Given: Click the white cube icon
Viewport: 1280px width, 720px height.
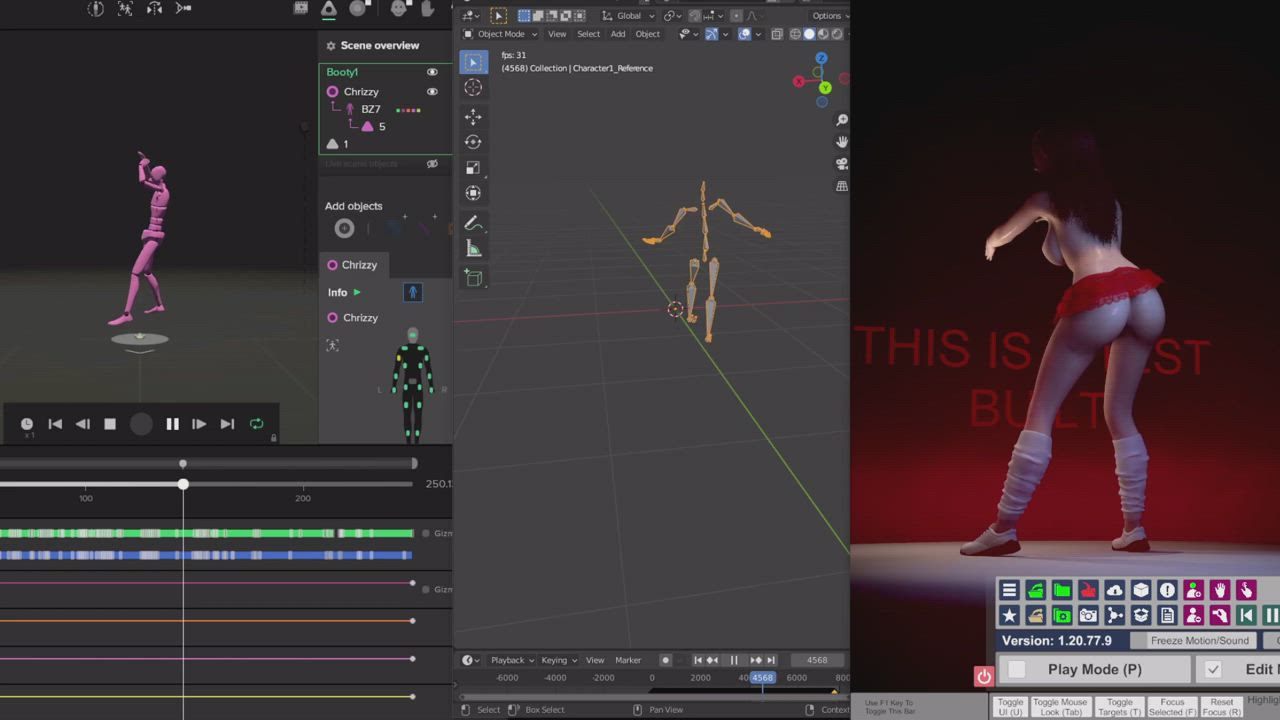Looking at the screenshot, I should 1141,590.
